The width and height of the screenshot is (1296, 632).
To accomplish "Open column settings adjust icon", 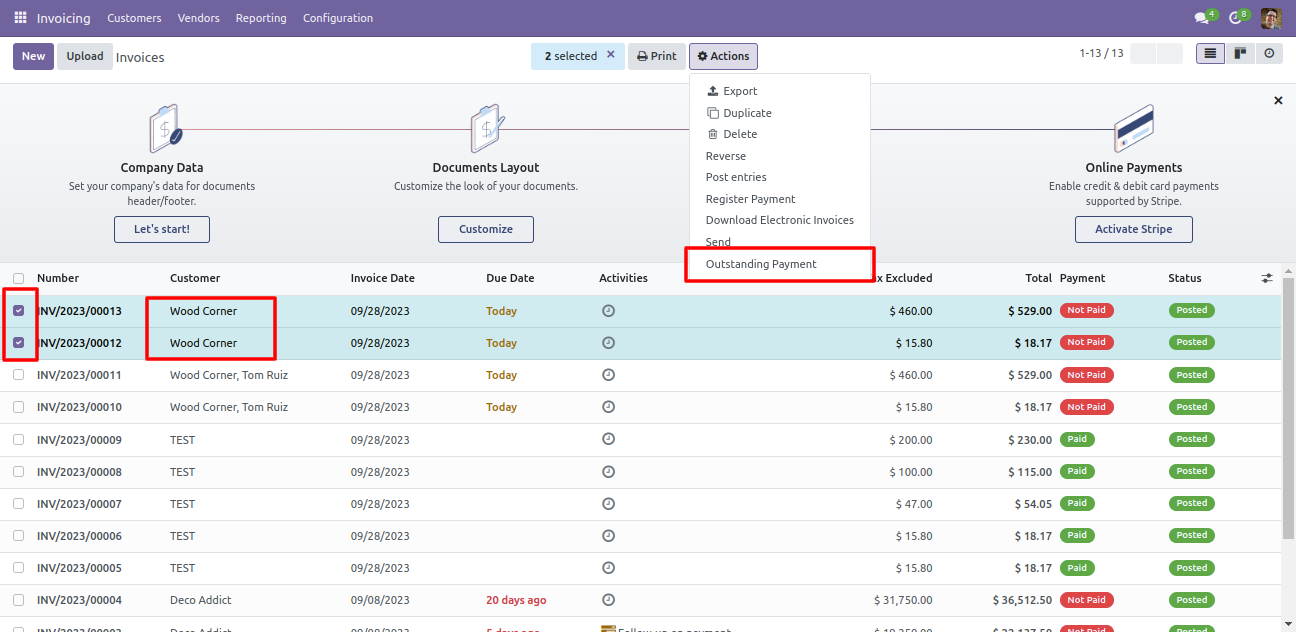I will click(x=1267, y=278).
